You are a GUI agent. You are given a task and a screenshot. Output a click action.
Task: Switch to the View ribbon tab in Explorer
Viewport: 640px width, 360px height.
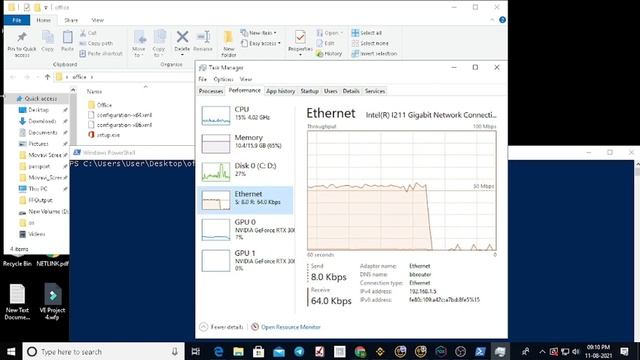(x=98, y=20)
